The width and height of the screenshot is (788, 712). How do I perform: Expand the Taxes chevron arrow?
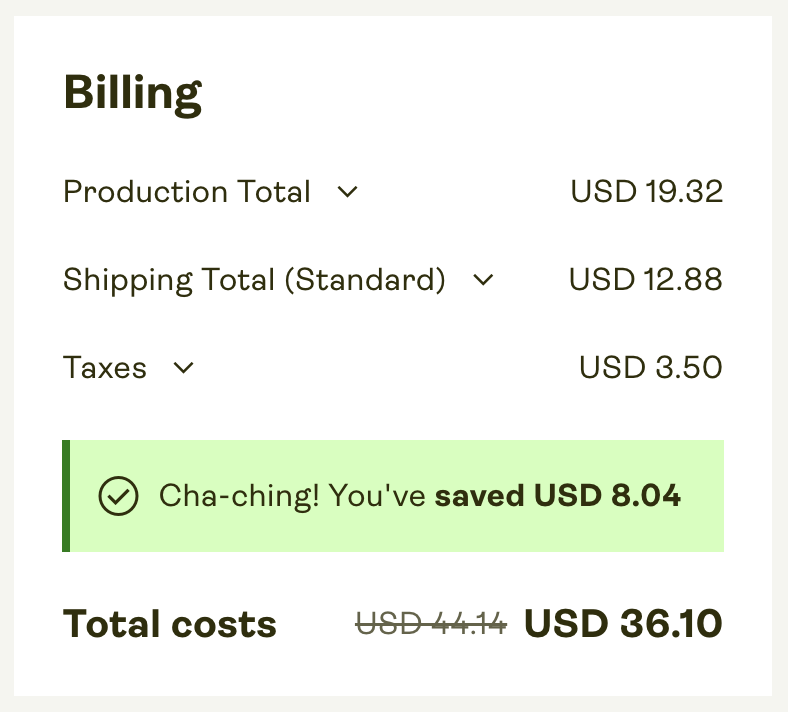[x=183, y=368]
